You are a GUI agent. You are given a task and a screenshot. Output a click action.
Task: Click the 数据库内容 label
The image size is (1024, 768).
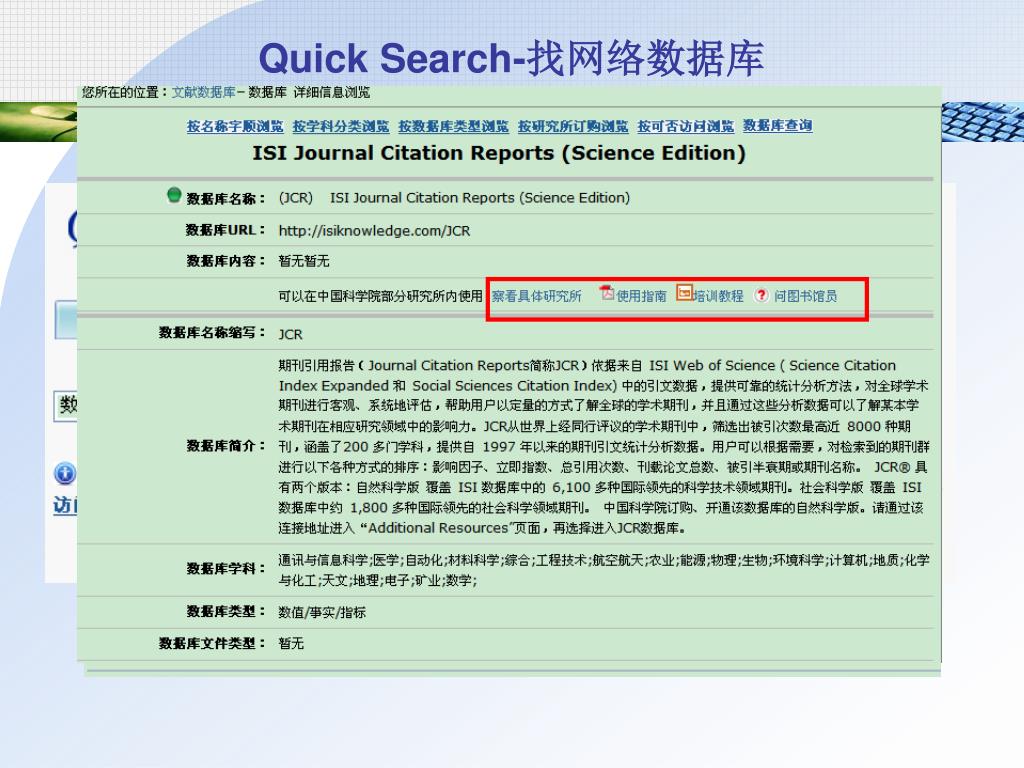click(226, 261)
